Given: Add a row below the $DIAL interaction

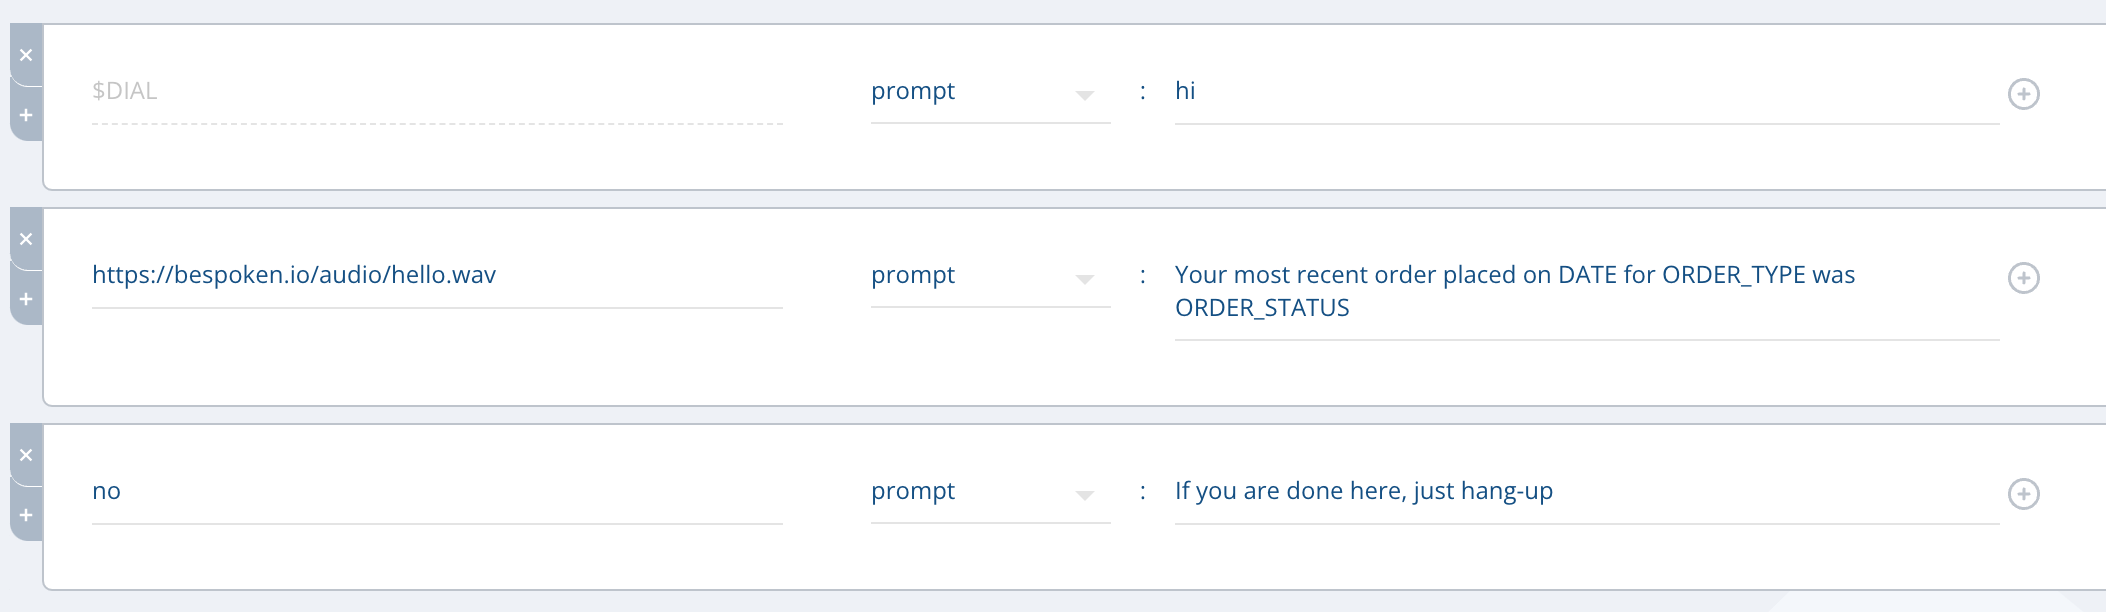Looking at the screenshot, I should [x=26, y=115].
